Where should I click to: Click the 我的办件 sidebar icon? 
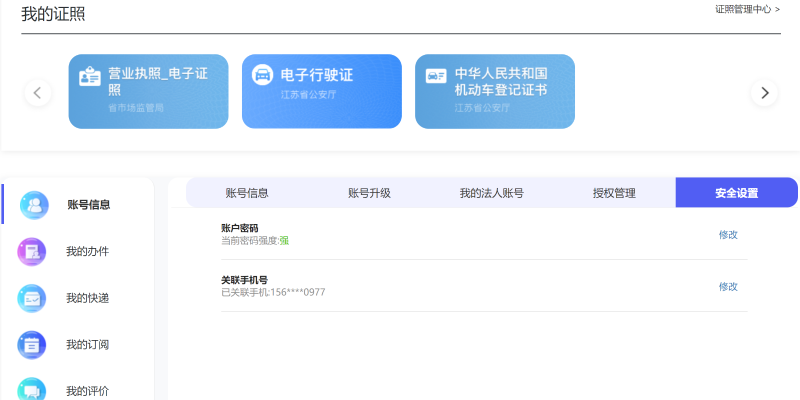click(32, 251)
